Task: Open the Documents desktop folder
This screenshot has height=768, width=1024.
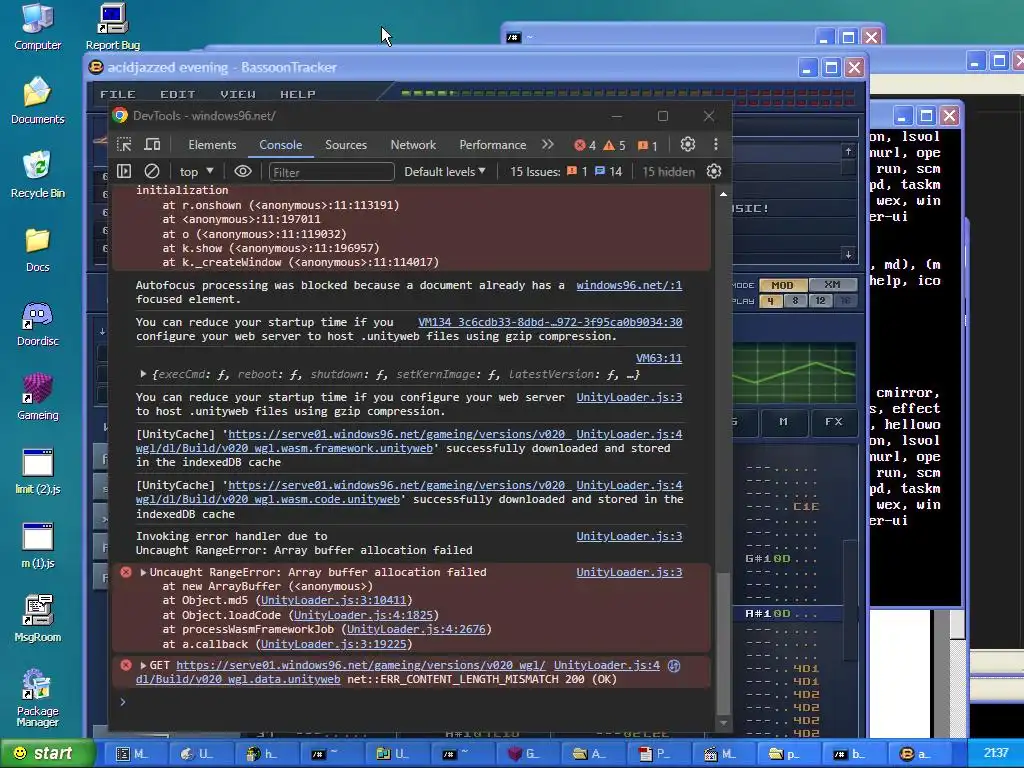Action: 37,100
